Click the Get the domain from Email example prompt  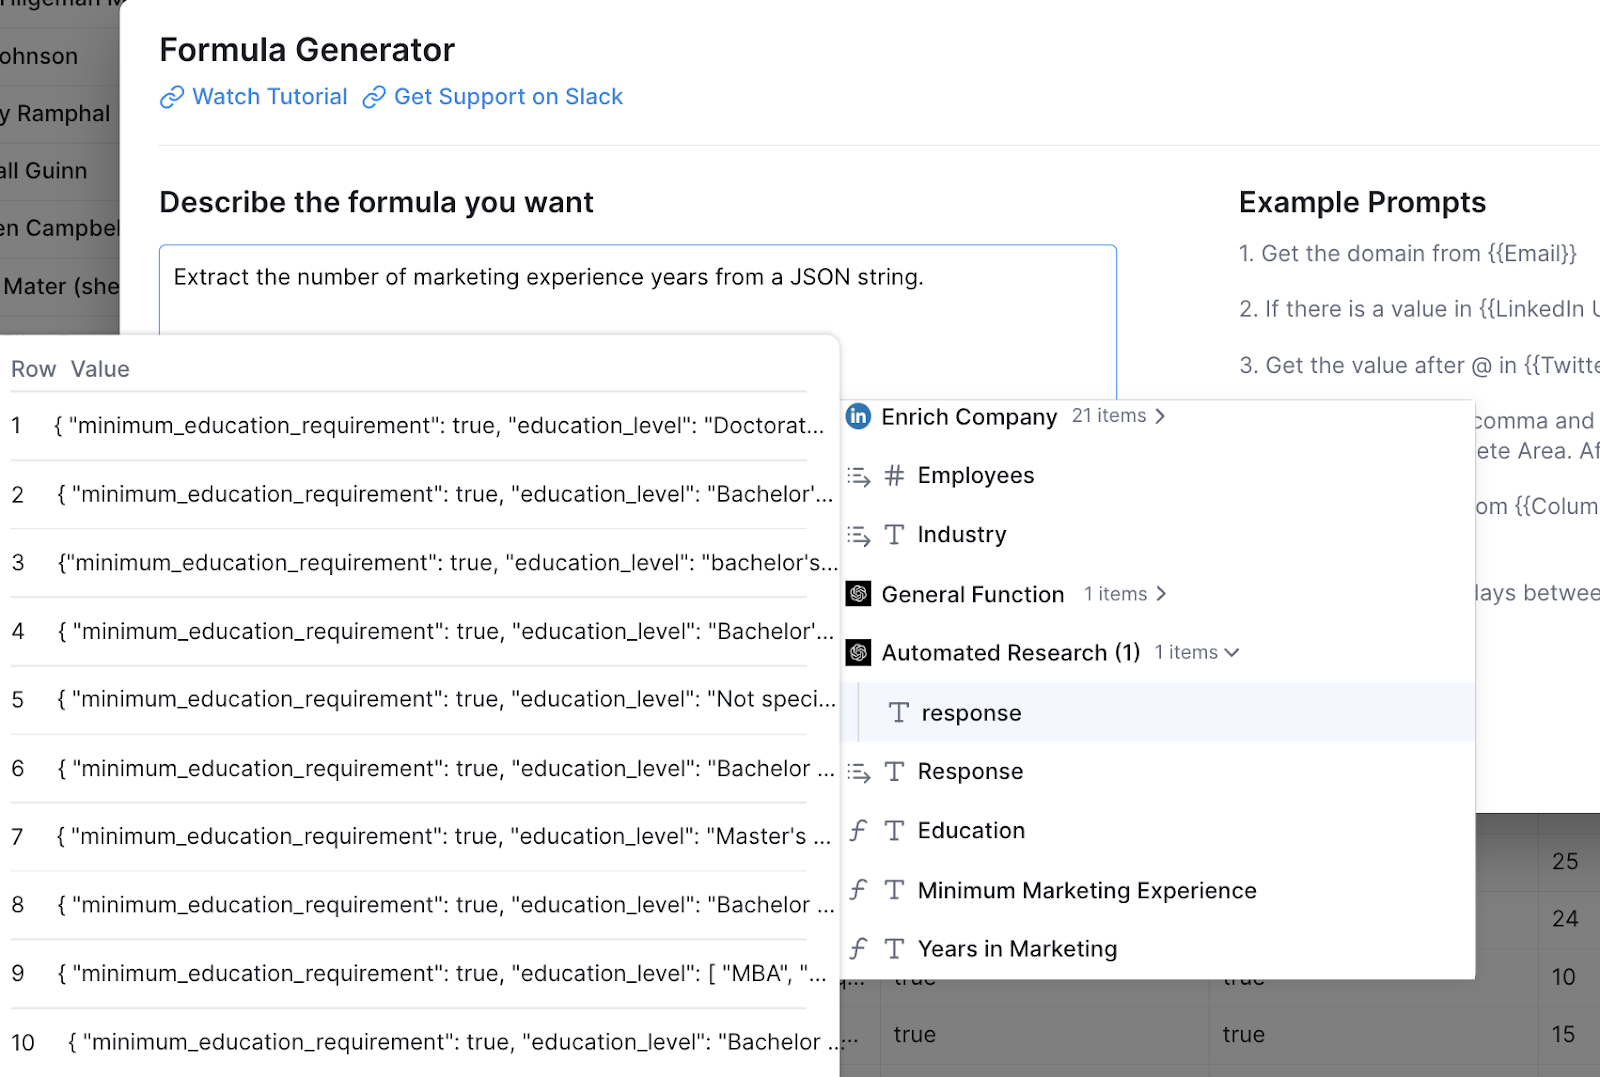coord(1408,254)
